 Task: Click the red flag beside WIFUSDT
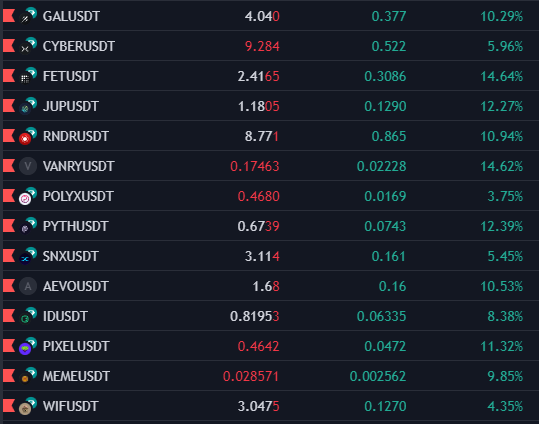click(9, 406)
